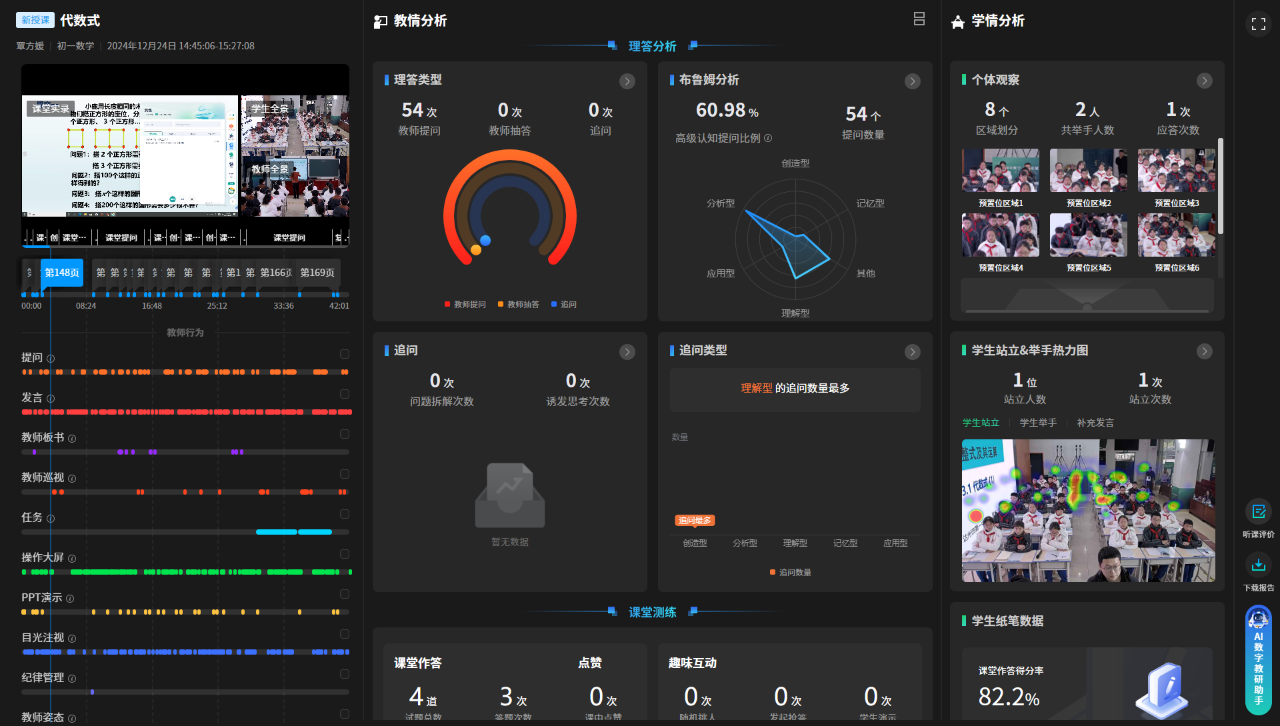Screen dimensions: 1280x726
Task: Open the help icon next to 提问
Action: click(x=50, y=358)
